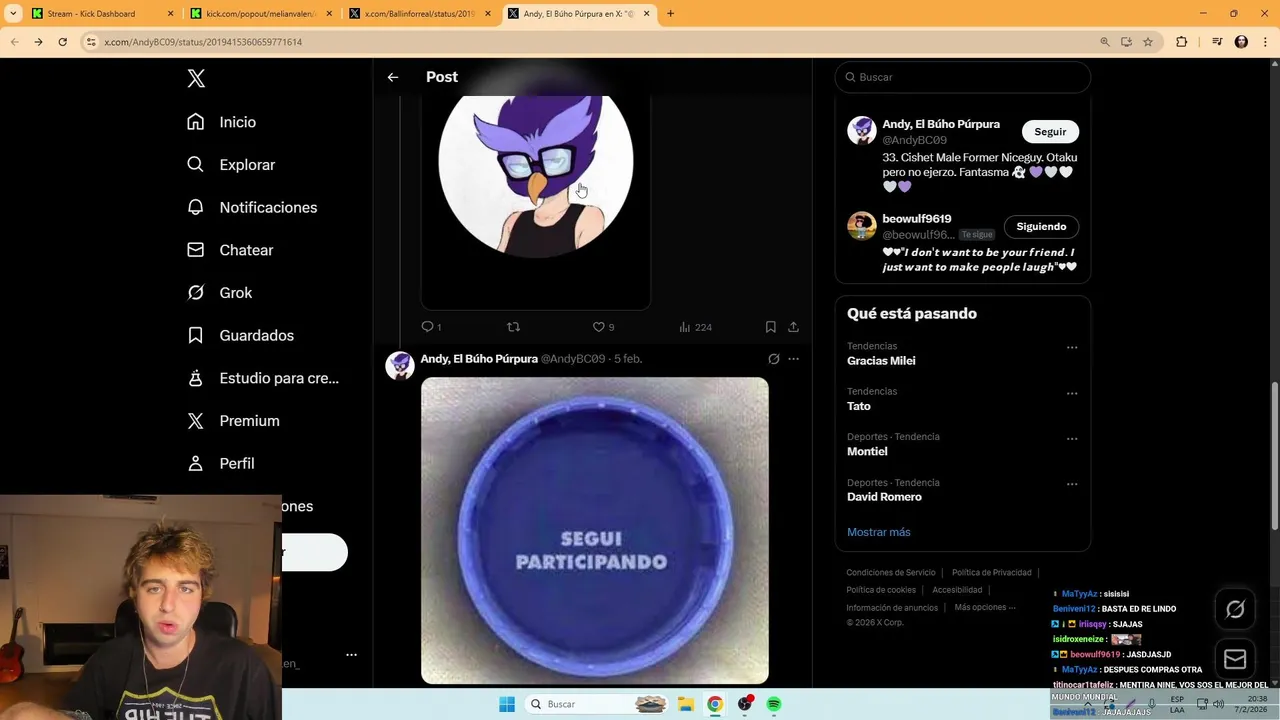The height and width of the screenshot is (720, 1280).
Task: Open the Montiel trending topic
Action: (867, 451)
